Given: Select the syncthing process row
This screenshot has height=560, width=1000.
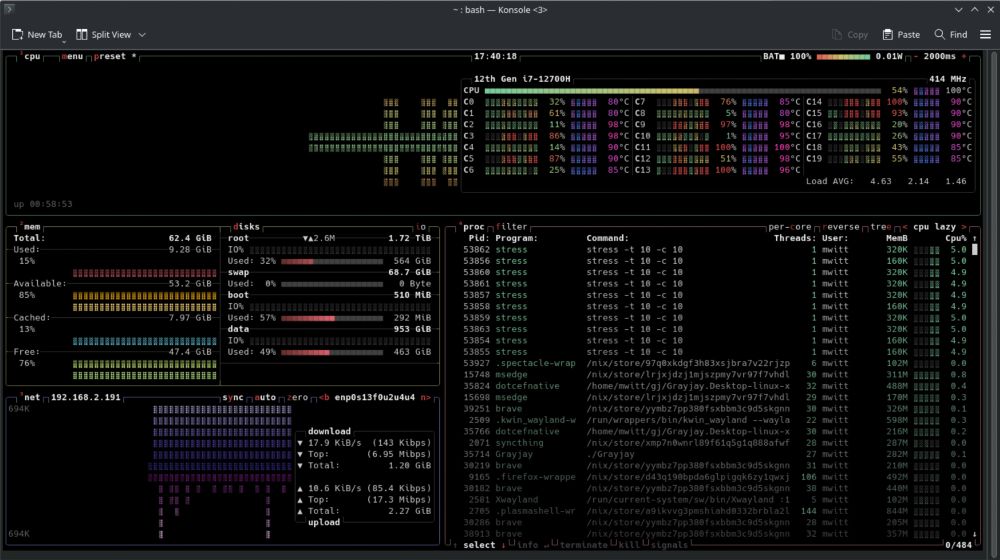Looking at the screenshot, I should point(715,443).
